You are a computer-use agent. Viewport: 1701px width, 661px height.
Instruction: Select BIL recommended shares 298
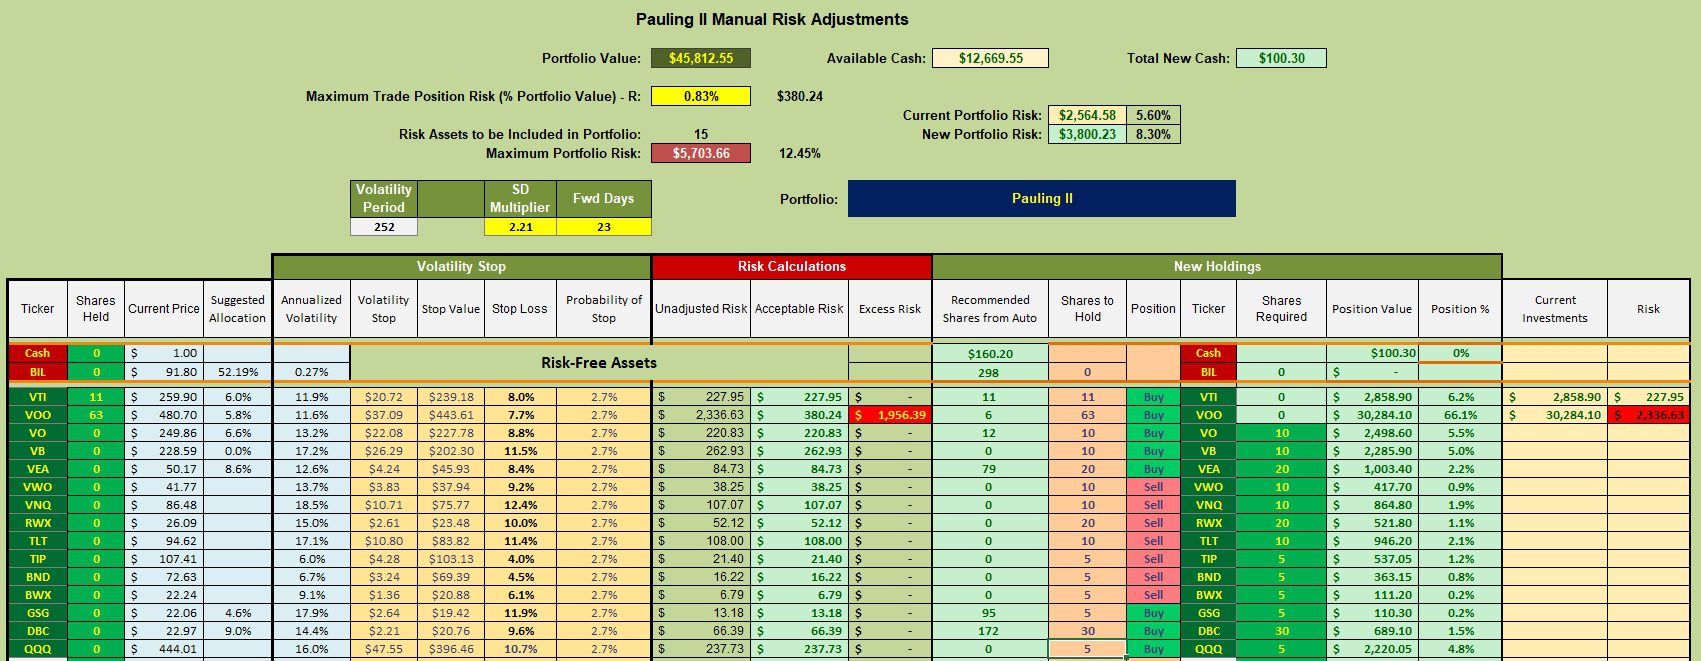[990, 372]
